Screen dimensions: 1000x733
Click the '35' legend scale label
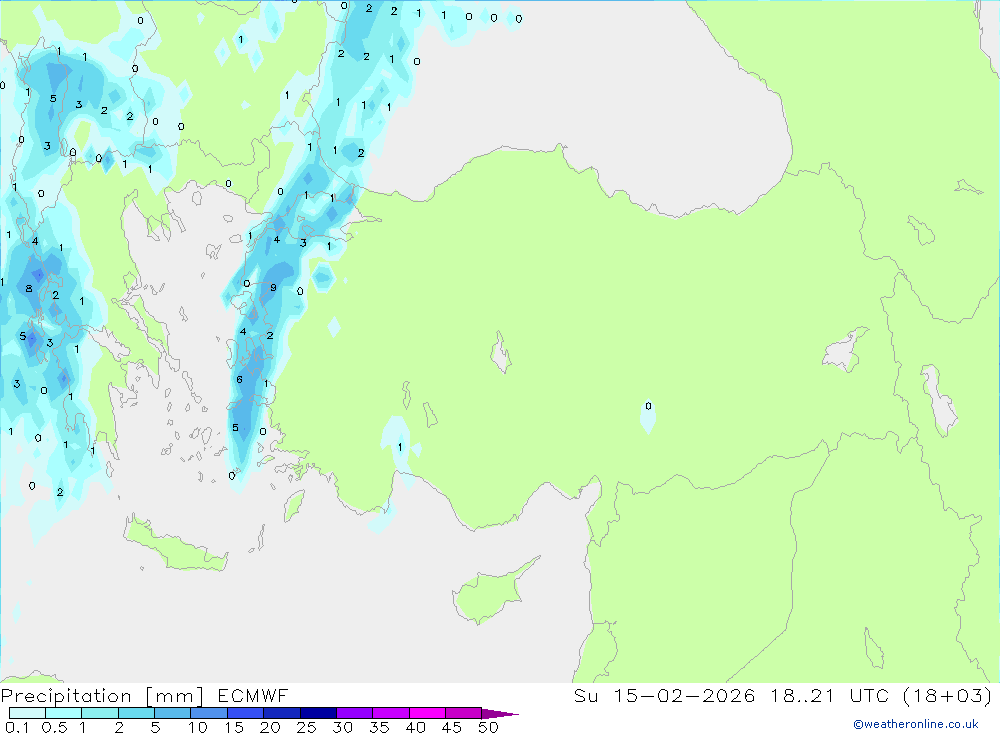[x=379, y=727]
